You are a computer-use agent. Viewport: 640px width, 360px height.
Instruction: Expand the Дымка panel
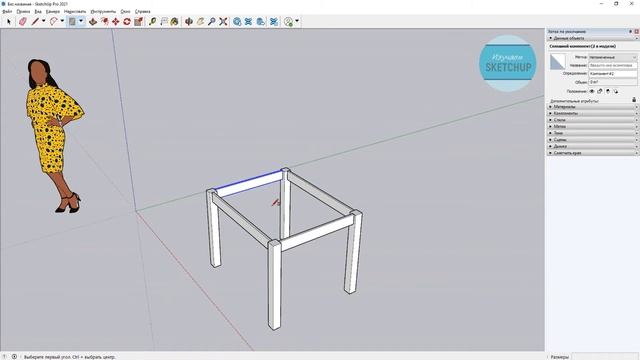click(x=593, y=146)
